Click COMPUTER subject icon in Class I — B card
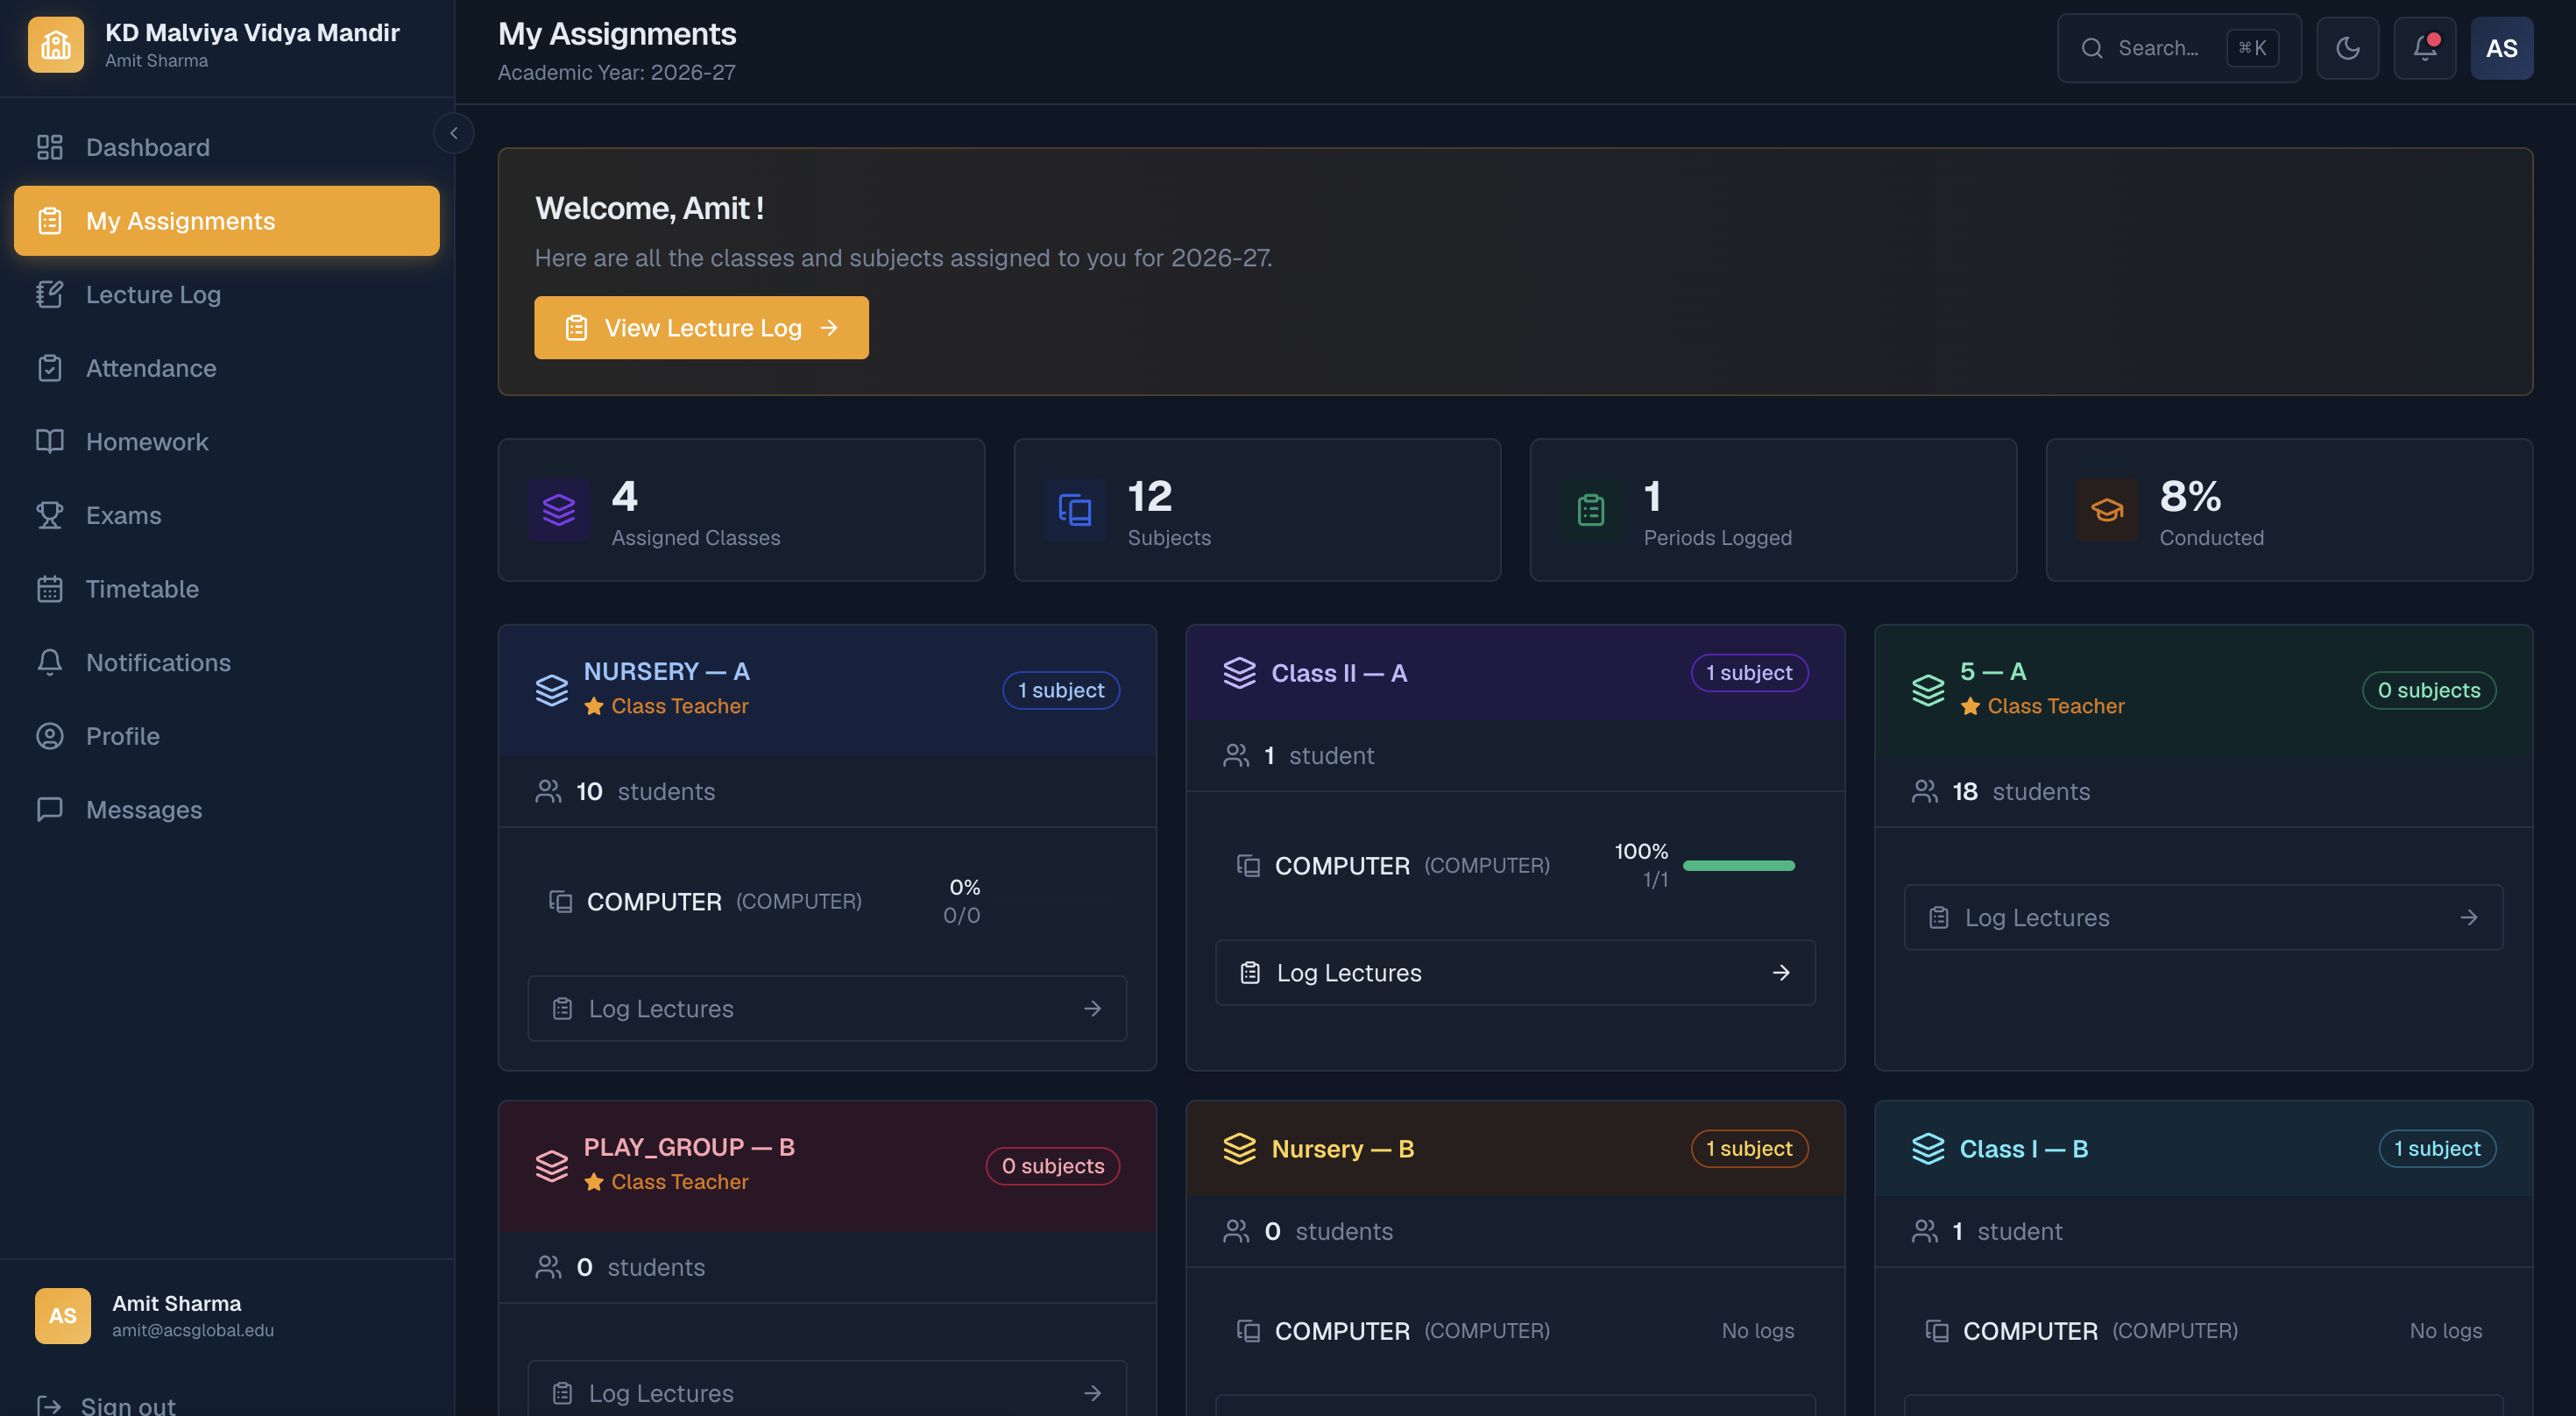This screenshot has width=2576, height=1416. tap(1937, 1331)
